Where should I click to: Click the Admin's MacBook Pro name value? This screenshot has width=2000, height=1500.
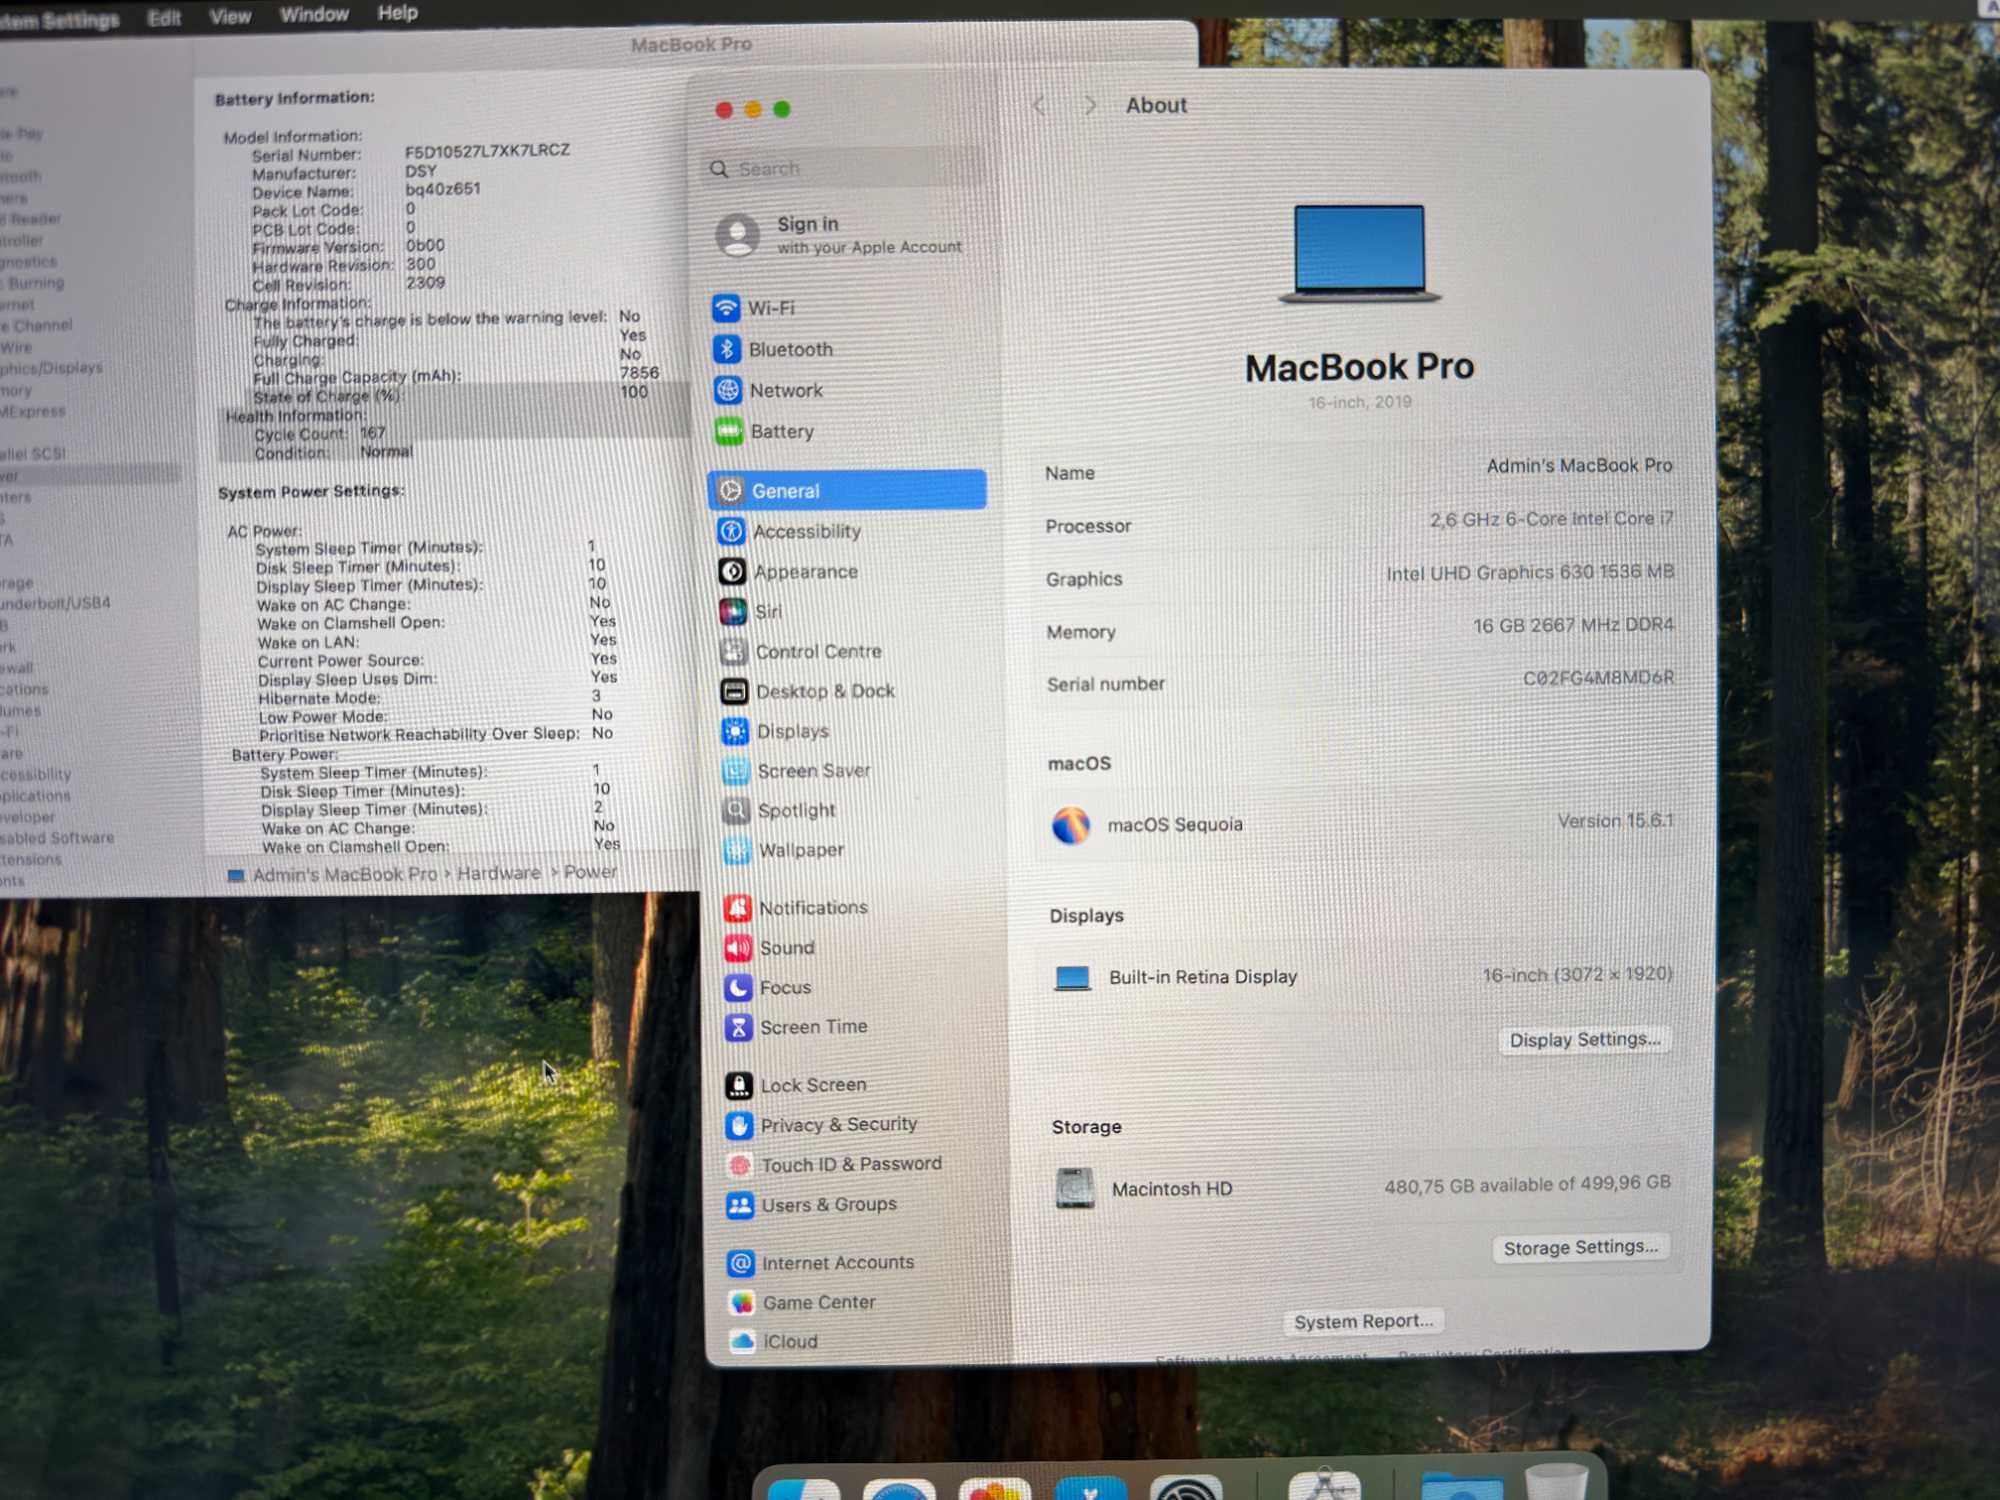coord(1579,466)
